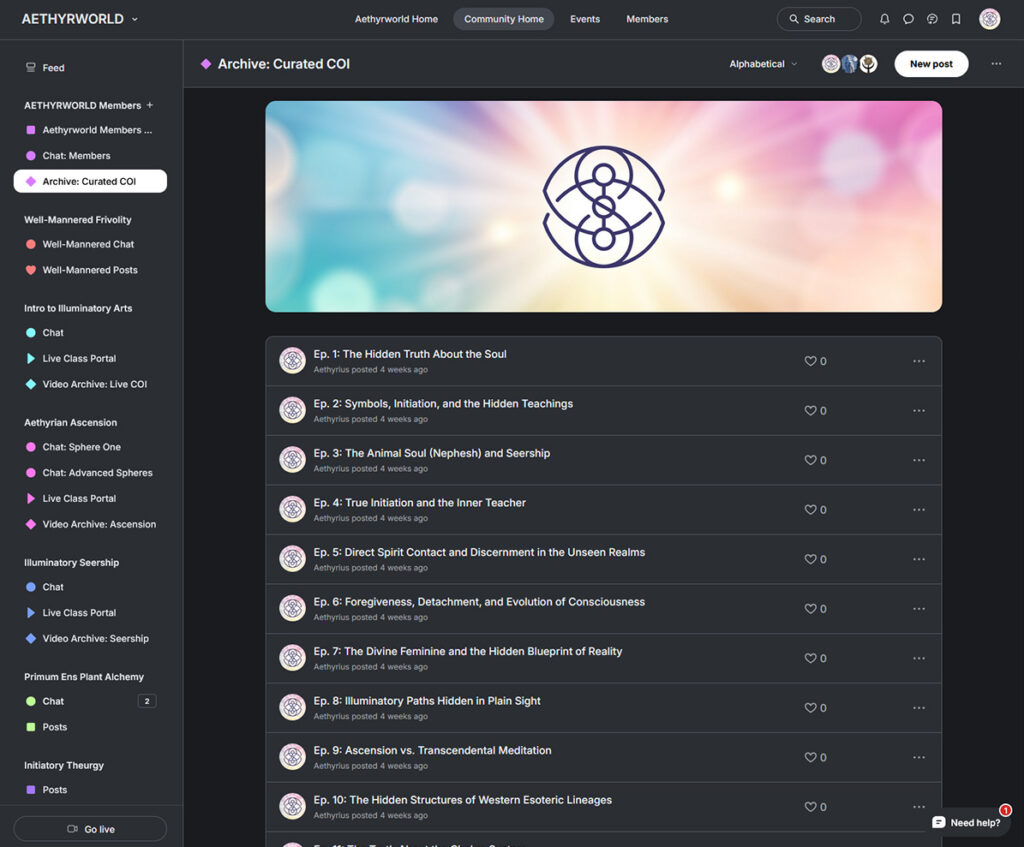The width and height of the screenshot is (1024, 847).
Task: Go to the Members tab
Action: tap(647, 18)
